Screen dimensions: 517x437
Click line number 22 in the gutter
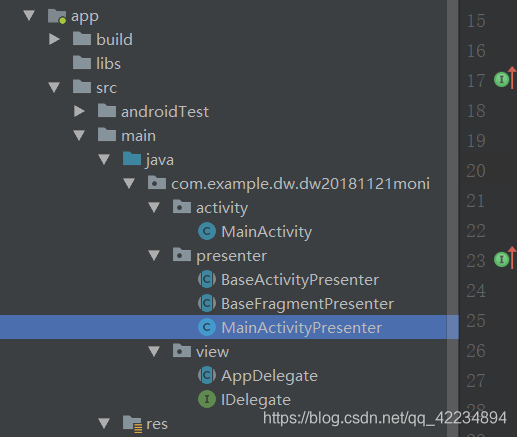pos(476,231)
